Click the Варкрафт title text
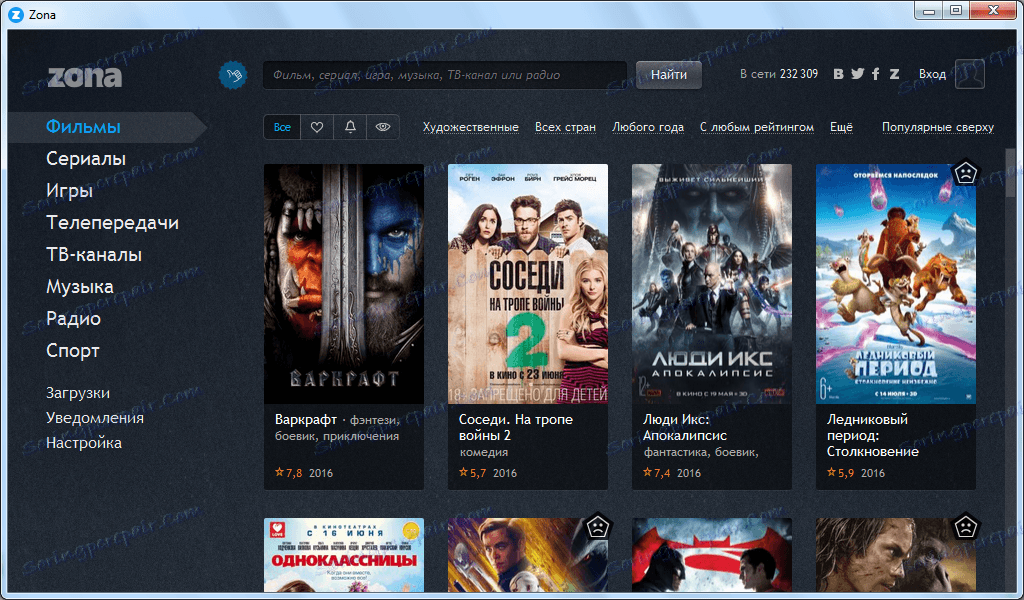Screen dimensions: 1024x600 [x=306, y=419]
